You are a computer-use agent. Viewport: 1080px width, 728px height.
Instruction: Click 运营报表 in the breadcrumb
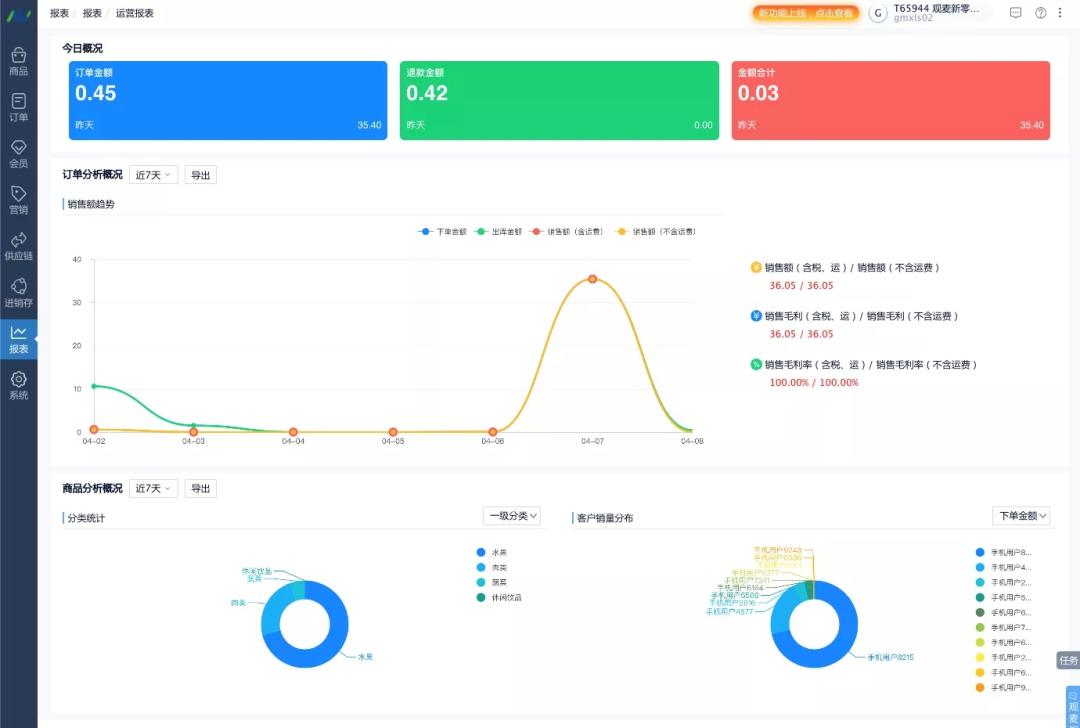pyautogui.click(x=134, y=13)
